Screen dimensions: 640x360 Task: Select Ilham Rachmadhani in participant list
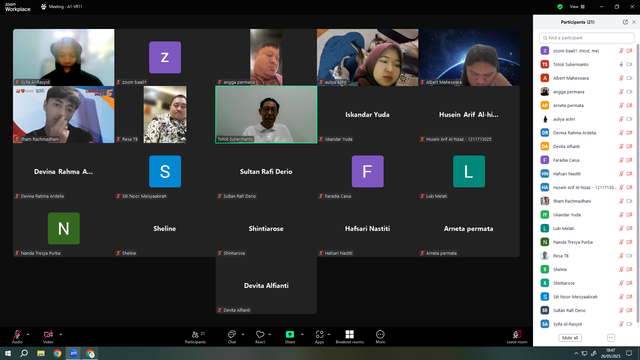coord(587,201)
